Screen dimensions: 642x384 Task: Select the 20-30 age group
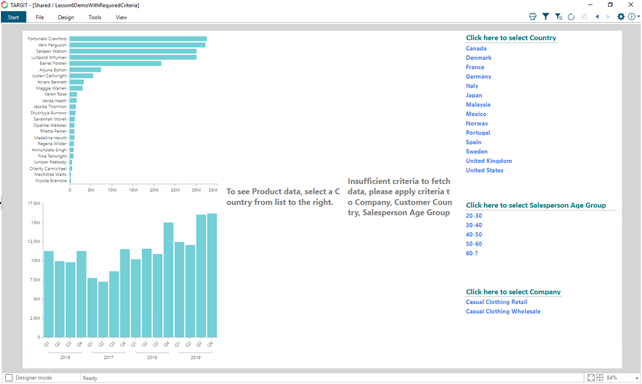(x=474, y=216)
